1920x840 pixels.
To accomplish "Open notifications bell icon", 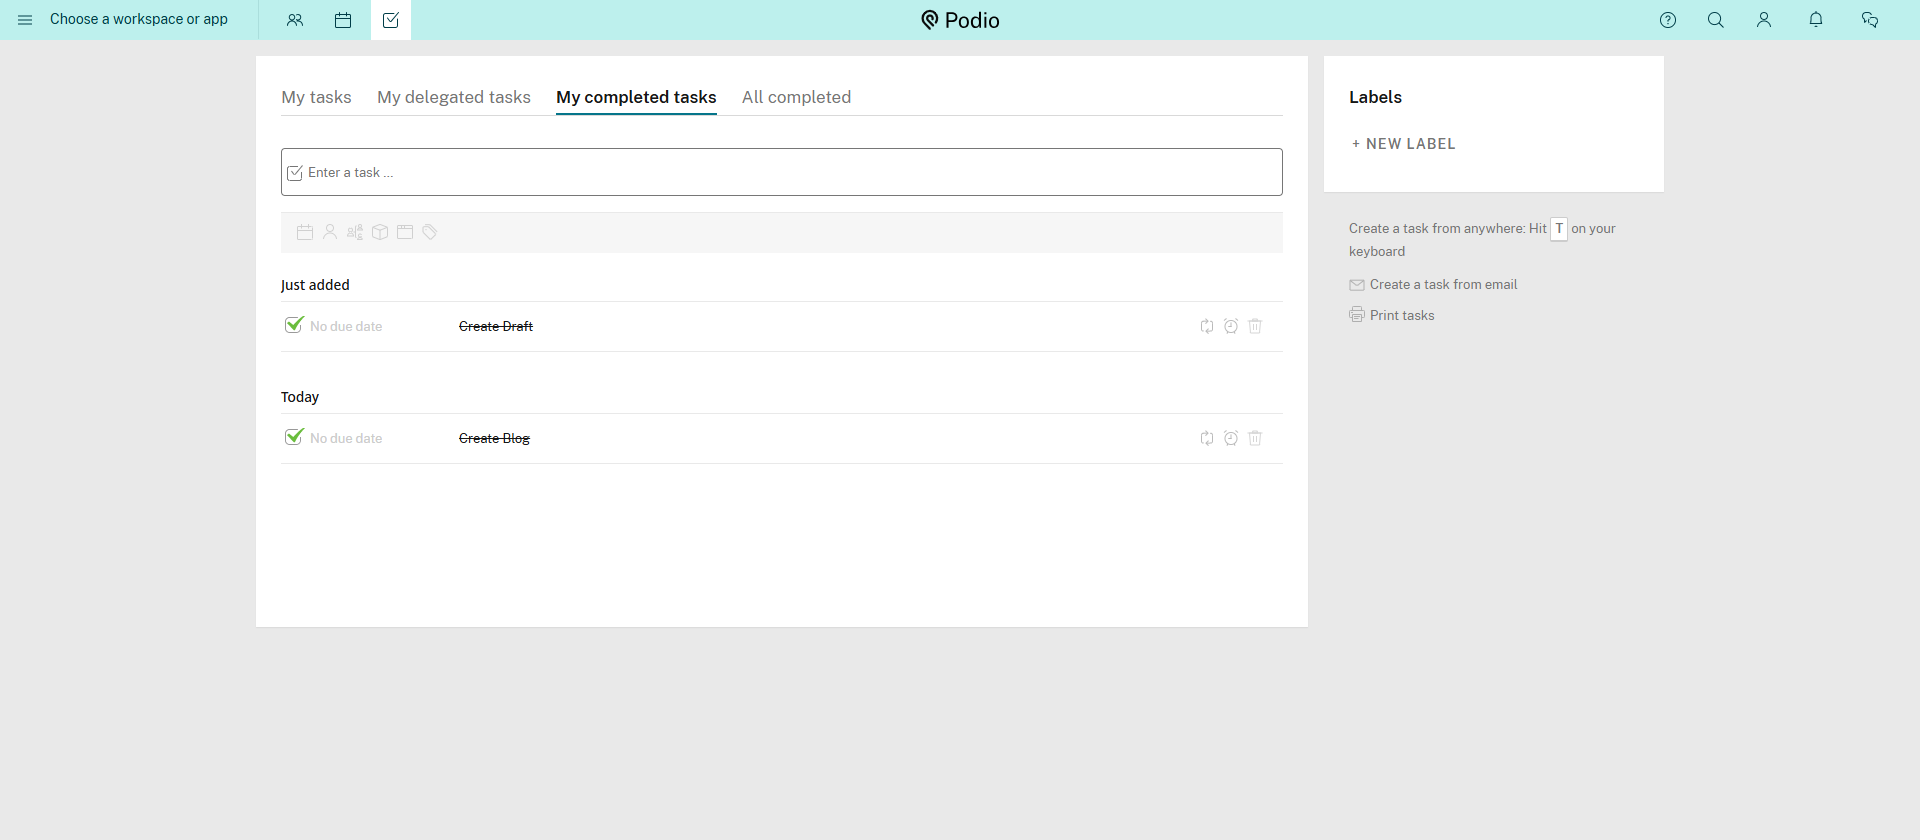I will pos(1815,20).
